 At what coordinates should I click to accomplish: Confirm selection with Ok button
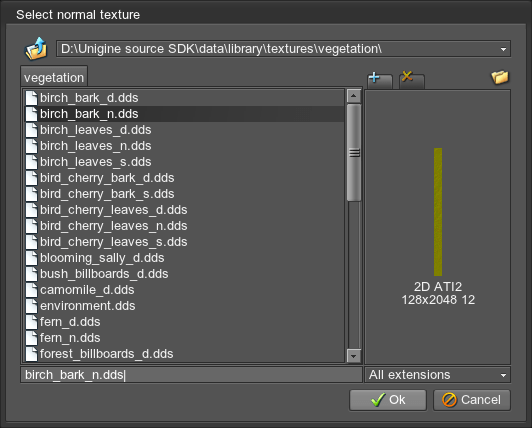[x=388, y=400]
